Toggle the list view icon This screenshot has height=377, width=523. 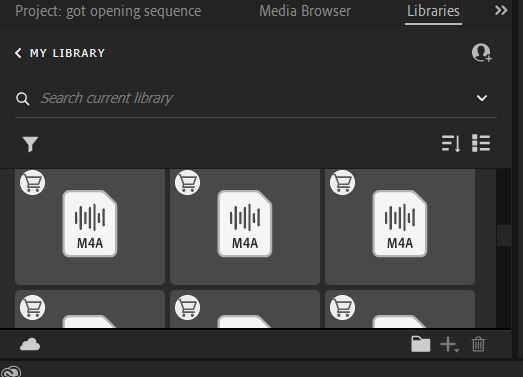point(481,143)
